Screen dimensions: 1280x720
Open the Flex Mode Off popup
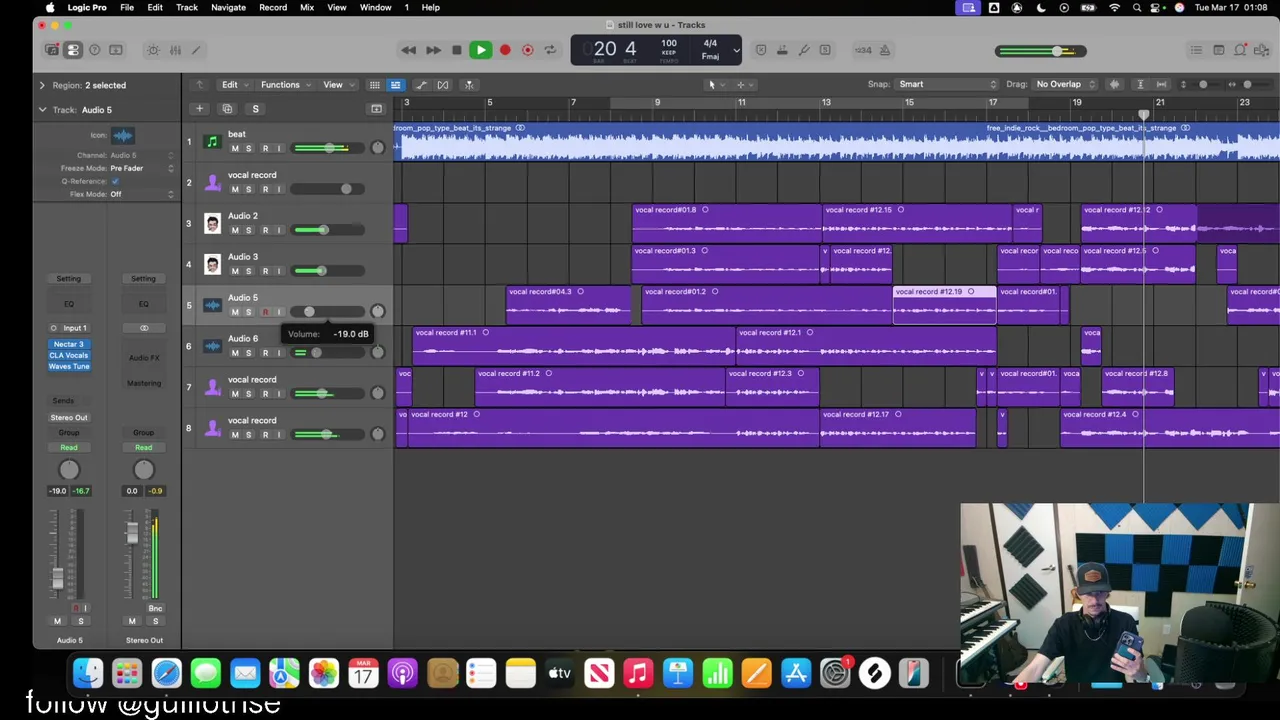[140, 194]
